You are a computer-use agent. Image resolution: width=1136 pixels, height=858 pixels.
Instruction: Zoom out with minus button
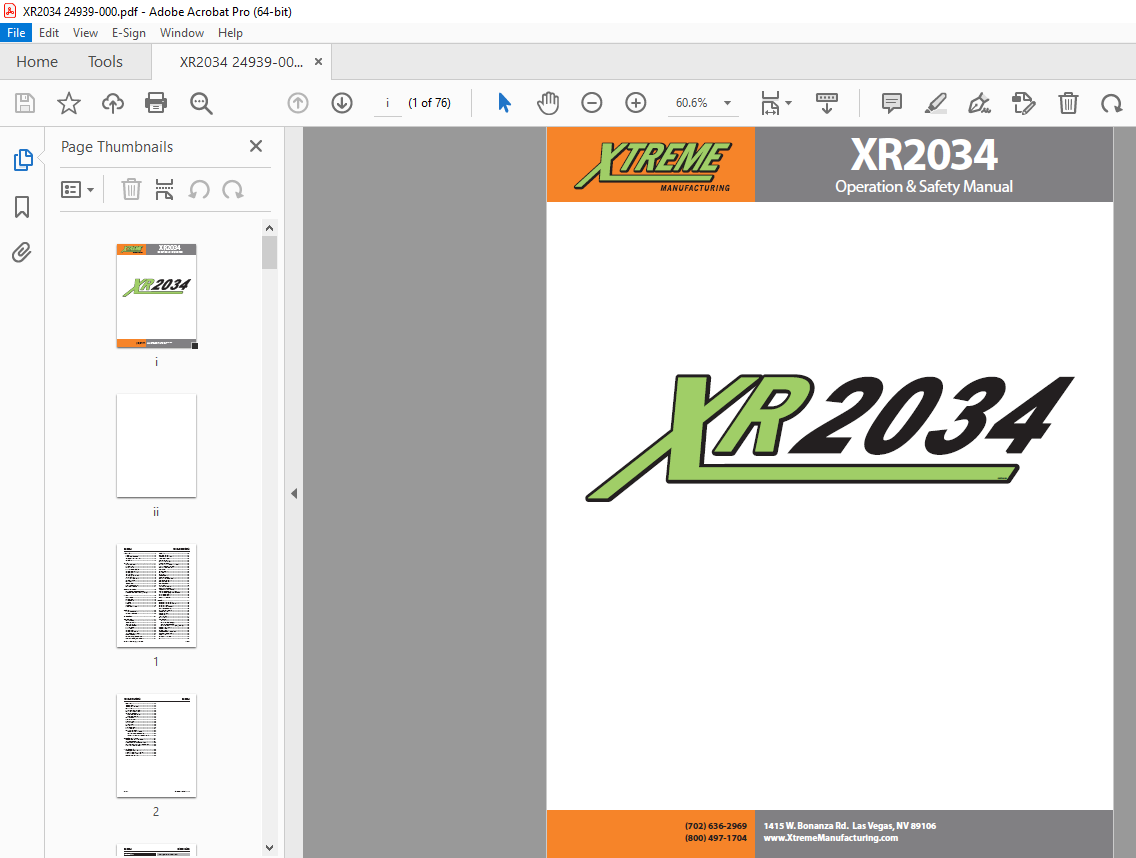tap(592, 103)
